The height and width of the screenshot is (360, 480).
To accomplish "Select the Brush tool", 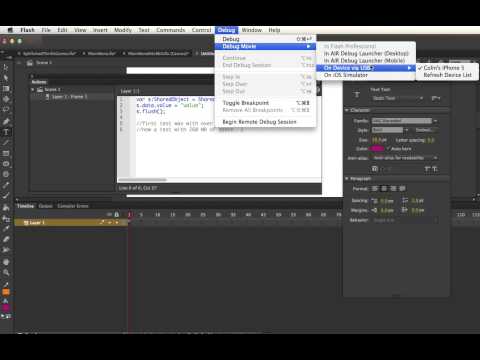I will 6,196.
